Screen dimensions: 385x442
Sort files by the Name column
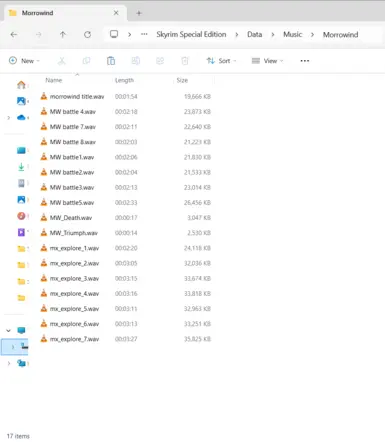(x=54, y=80)
